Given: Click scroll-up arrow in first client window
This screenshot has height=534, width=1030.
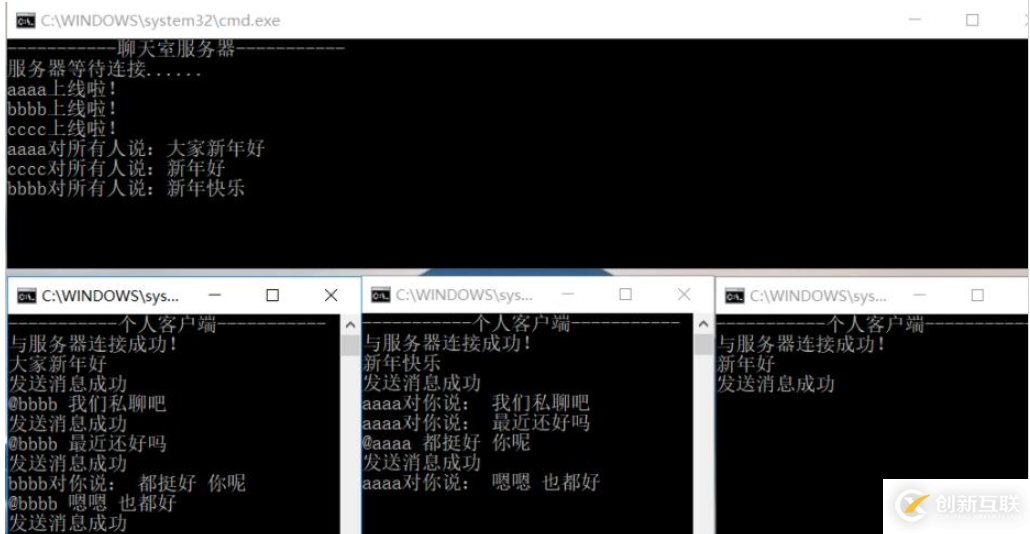Looking at the screenshot, I should coord(350,324).
